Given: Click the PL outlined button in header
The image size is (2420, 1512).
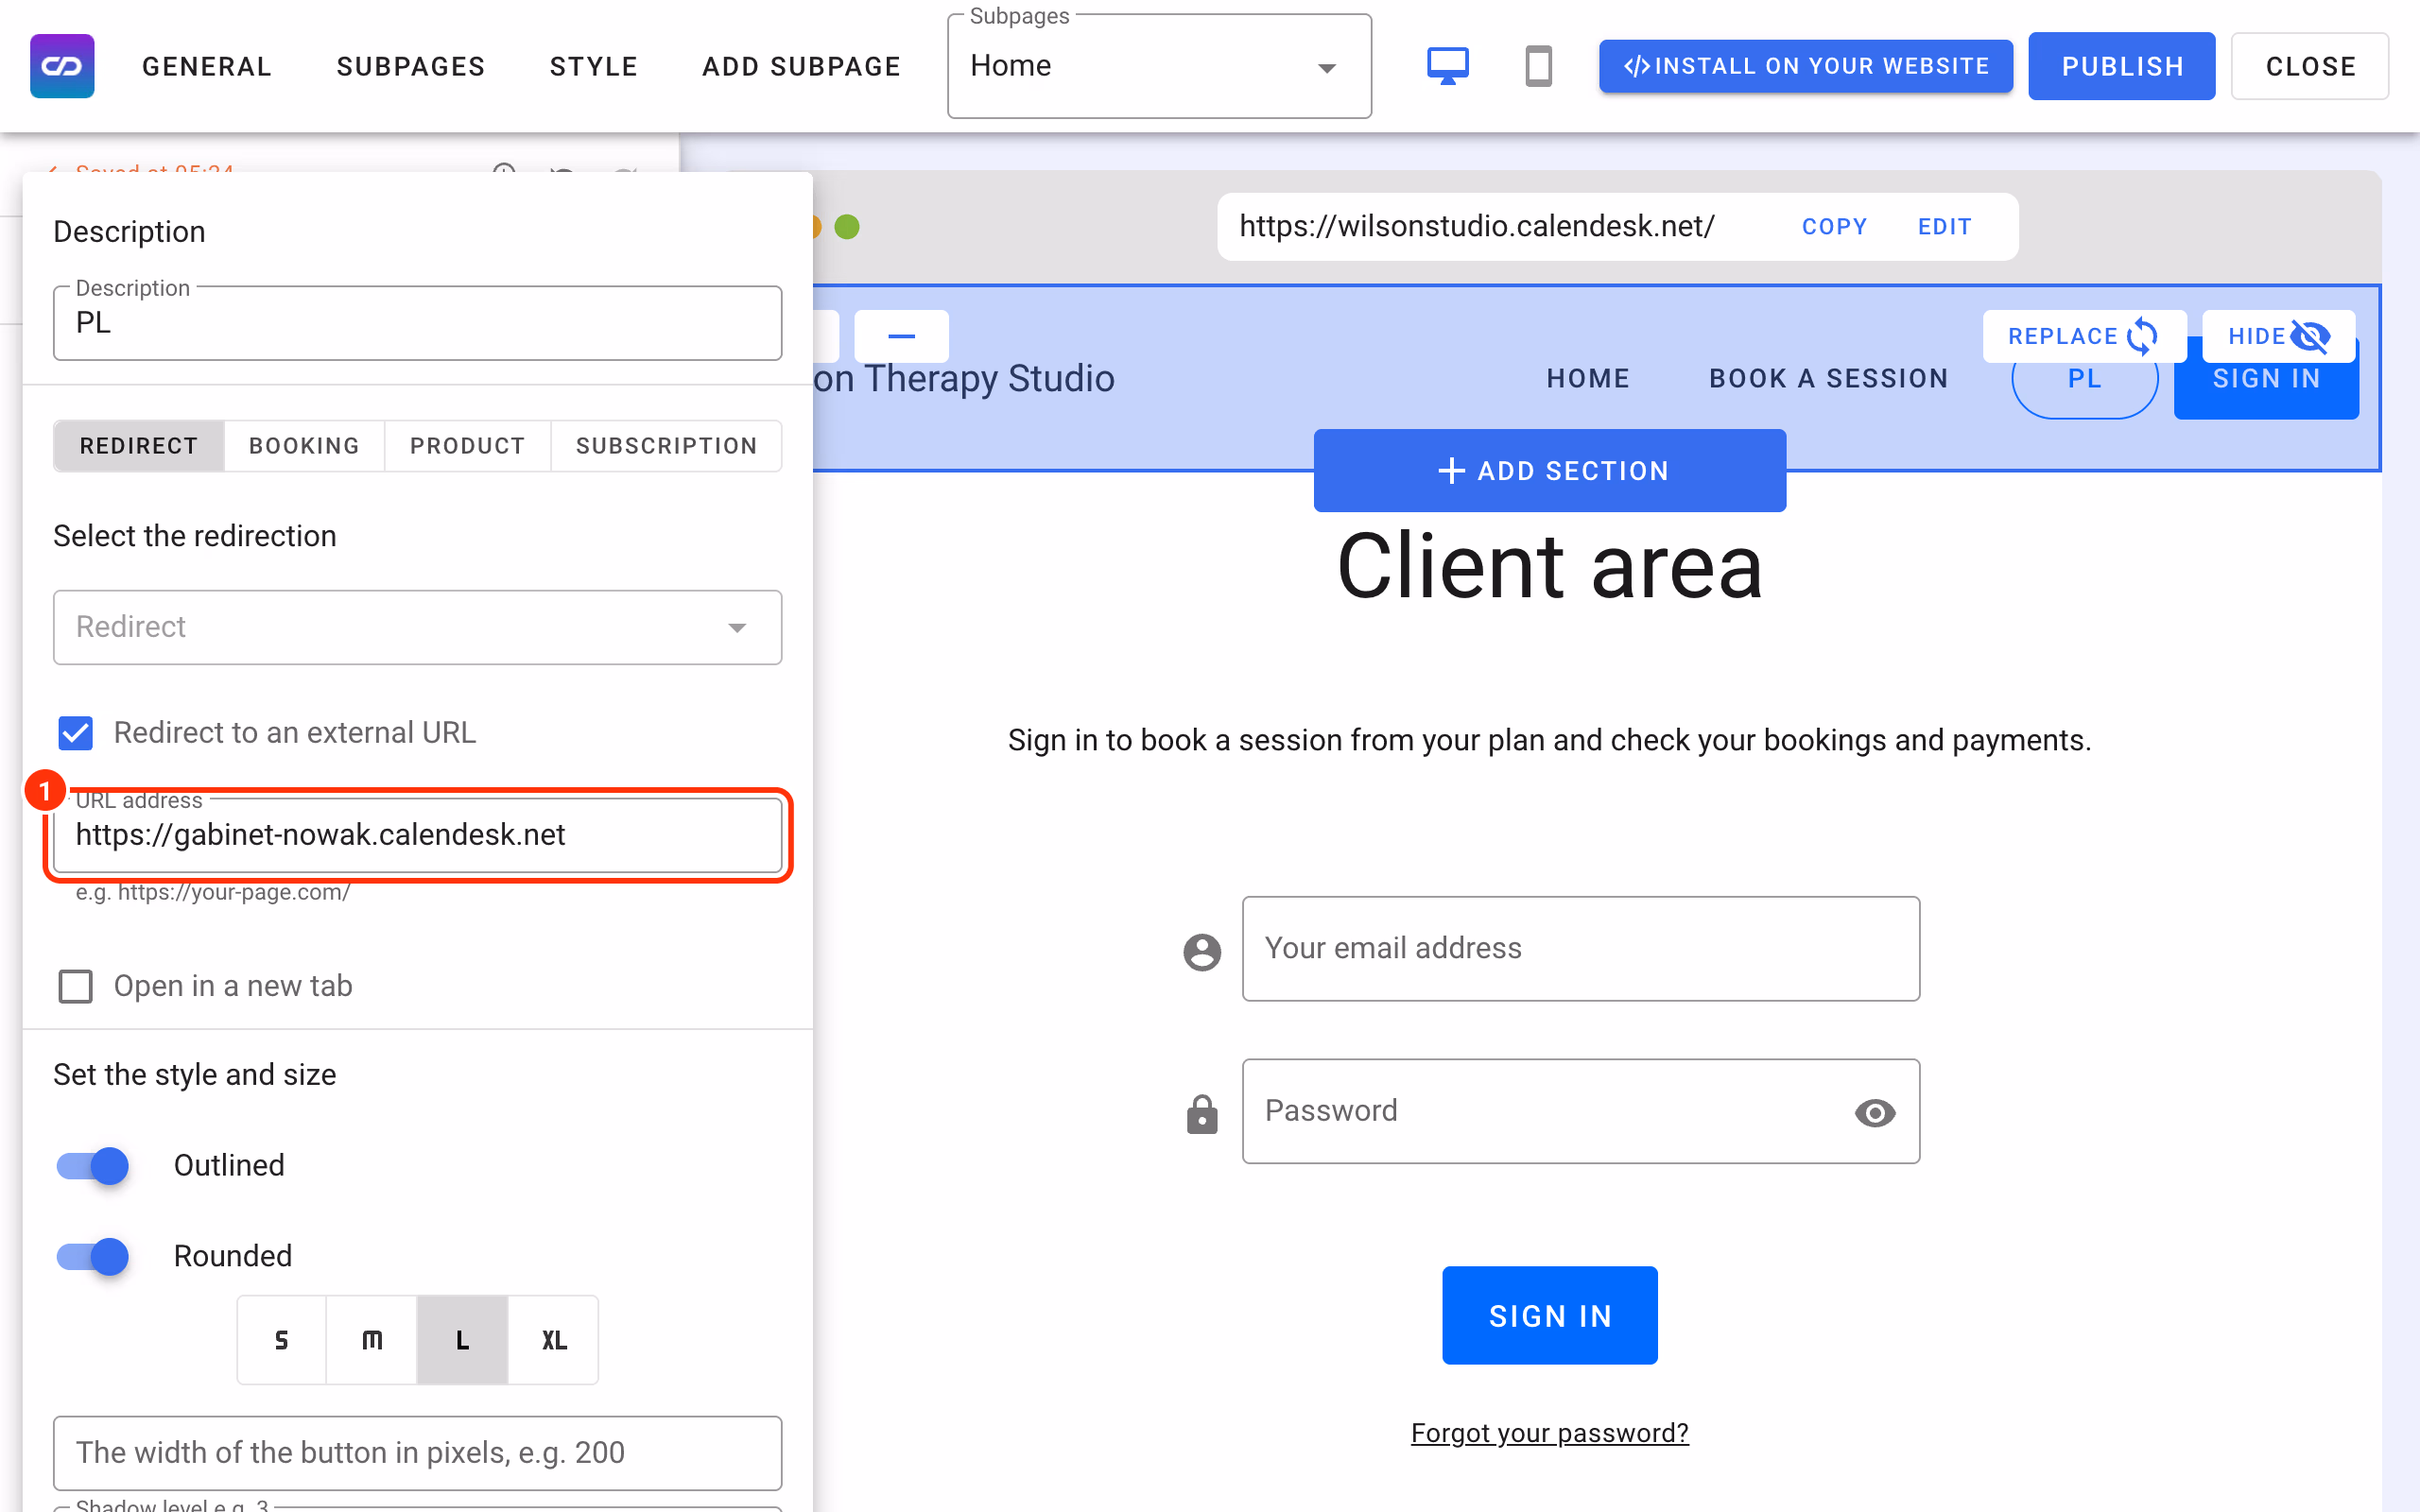Looking at the screenshot, I should 2084,380.
